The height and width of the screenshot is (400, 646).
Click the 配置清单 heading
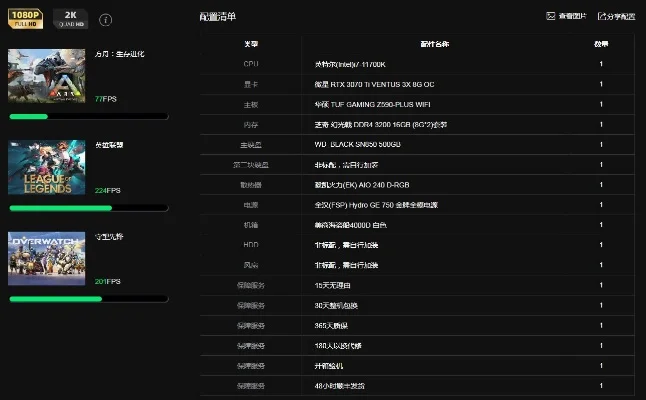click(218, 16)
